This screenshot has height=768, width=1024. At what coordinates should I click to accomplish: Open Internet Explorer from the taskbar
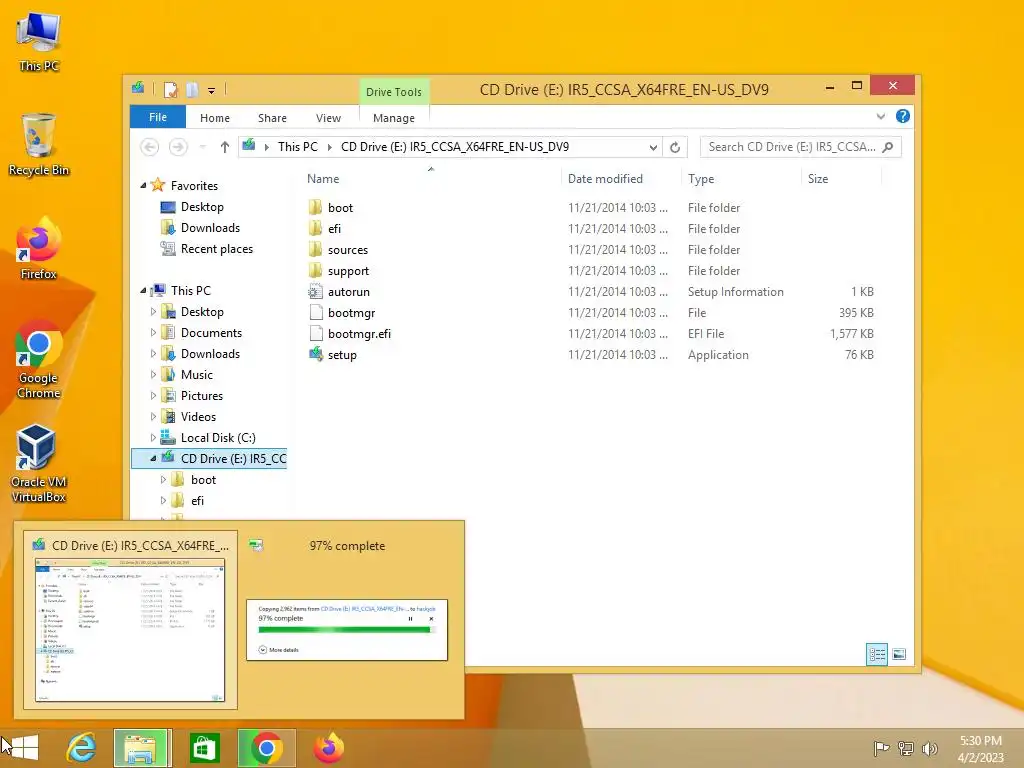click(82, 748)
